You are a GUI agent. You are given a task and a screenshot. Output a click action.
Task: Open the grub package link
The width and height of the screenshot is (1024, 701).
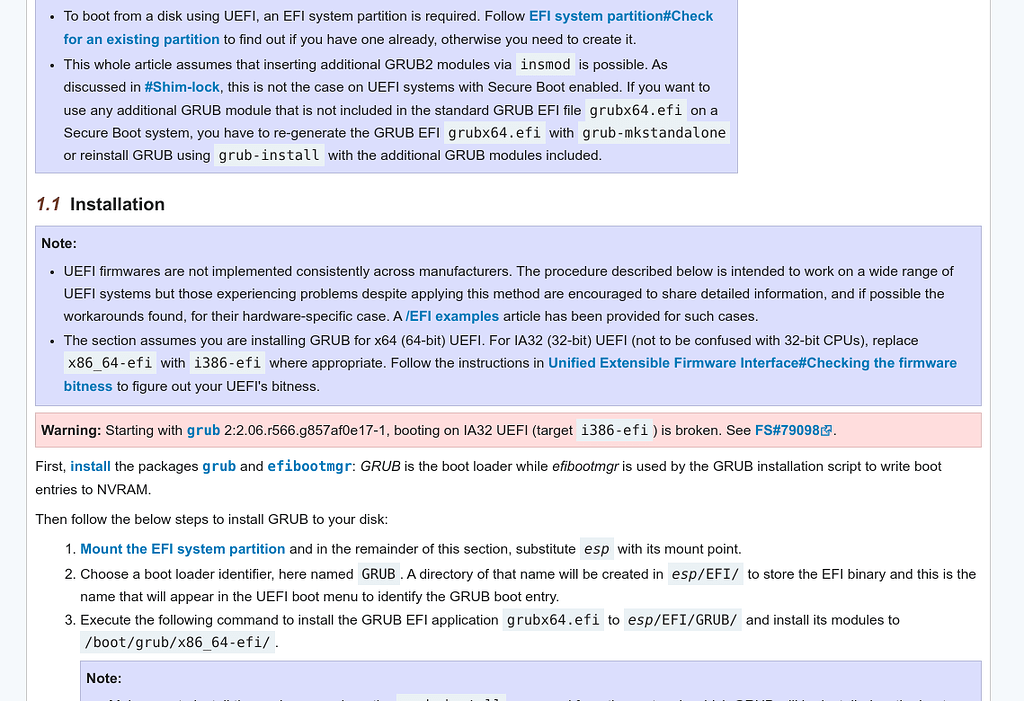[x=219, y=465]
